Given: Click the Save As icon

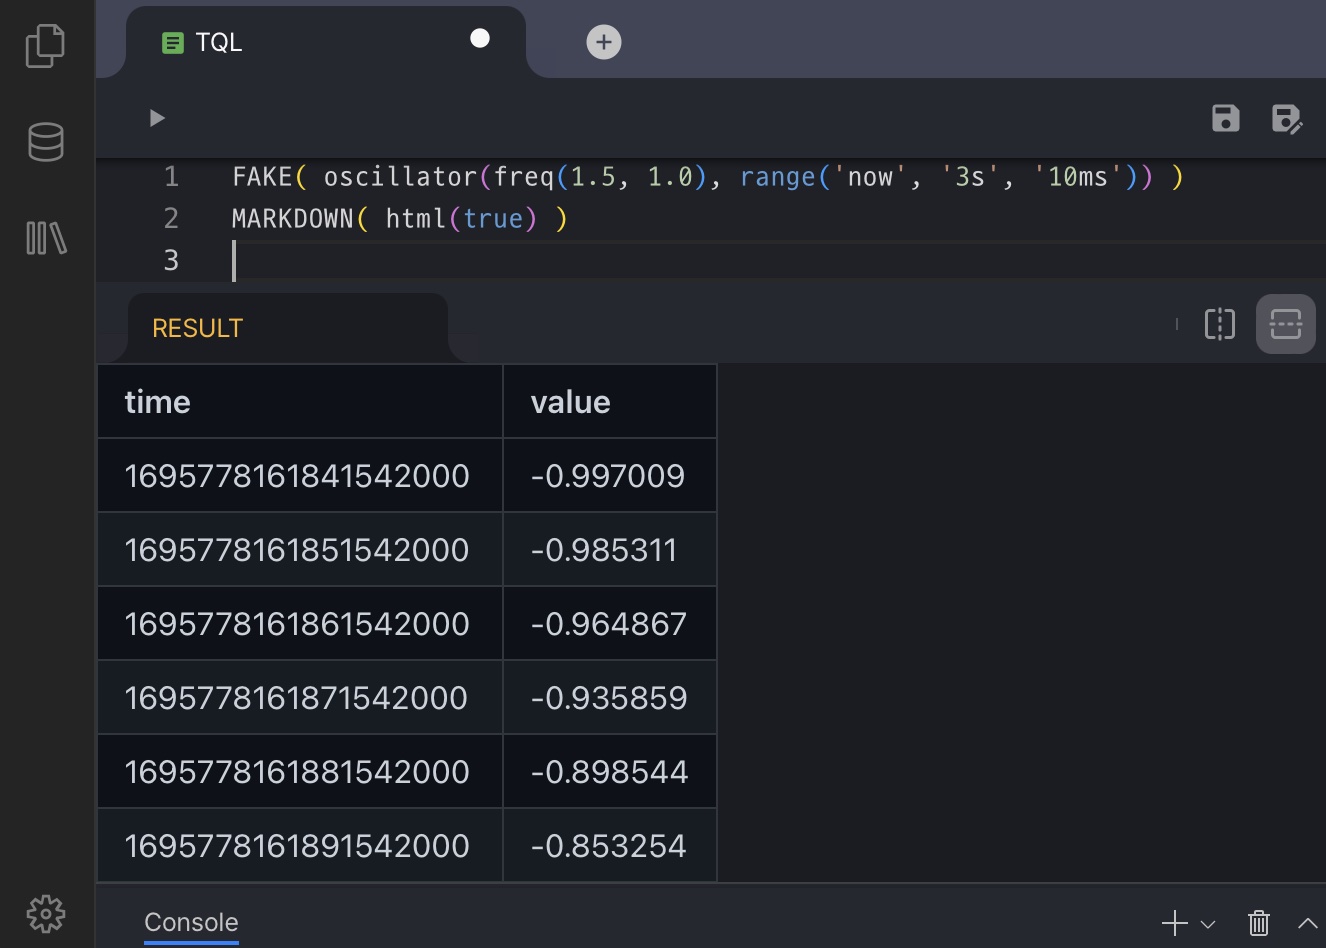Looking at the screenshot, I should (x=1286, y=118).
